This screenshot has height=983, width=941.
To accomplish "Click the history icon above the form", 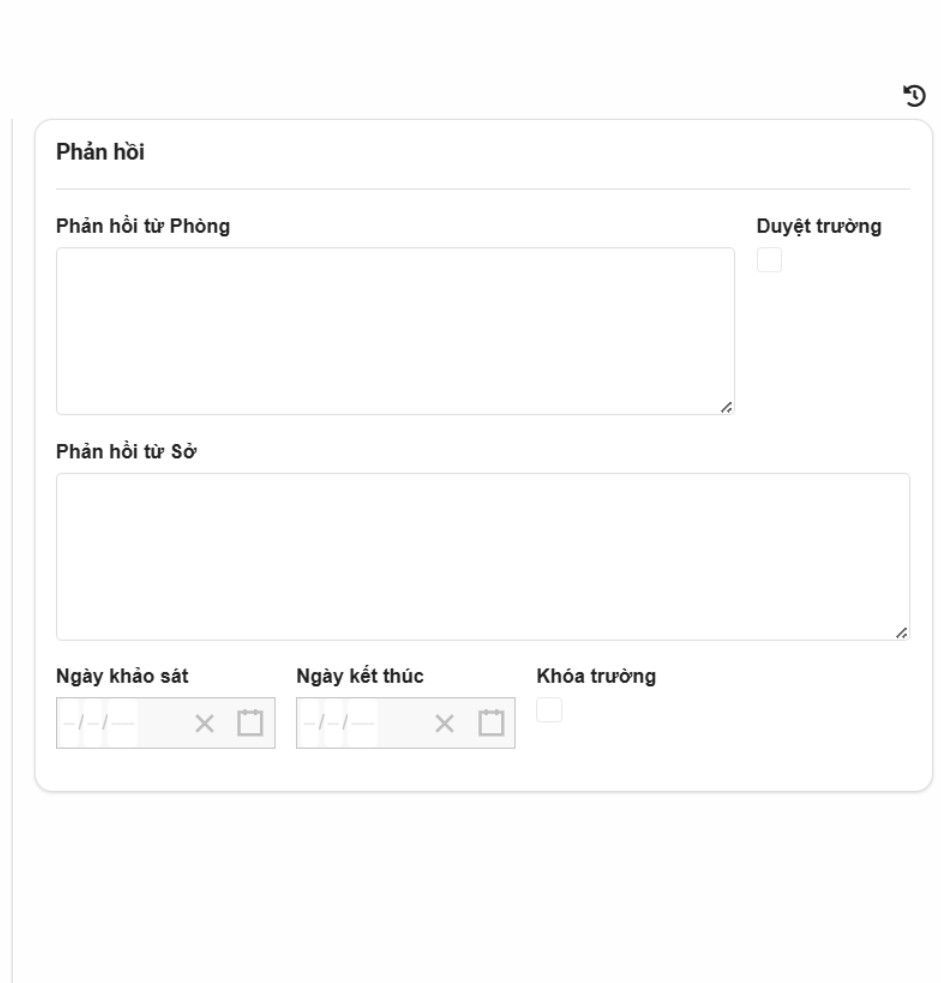I will click(914, 96).
